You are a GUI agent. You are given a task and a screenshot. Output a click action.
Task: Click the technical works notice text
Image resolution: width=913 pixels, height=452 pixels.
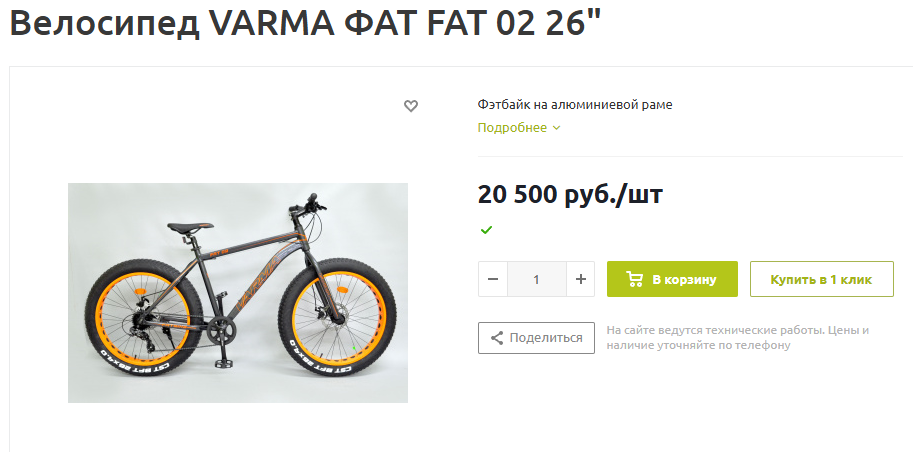[x=738, y=338]
